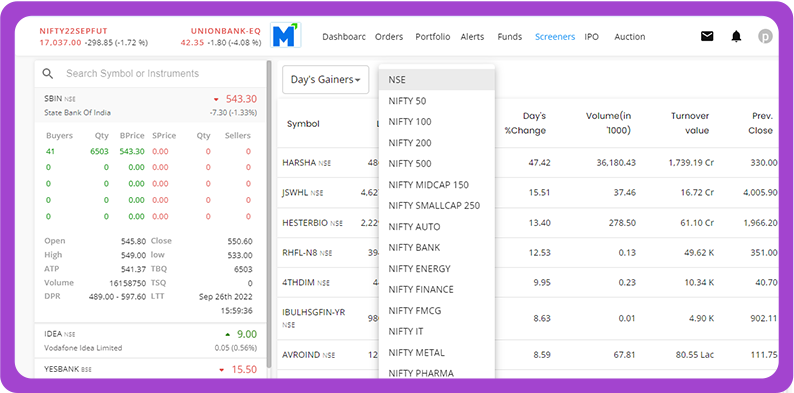Click the search magnifier icon
This screenshot has width=794, height=393.
click(x=48, y=73)
